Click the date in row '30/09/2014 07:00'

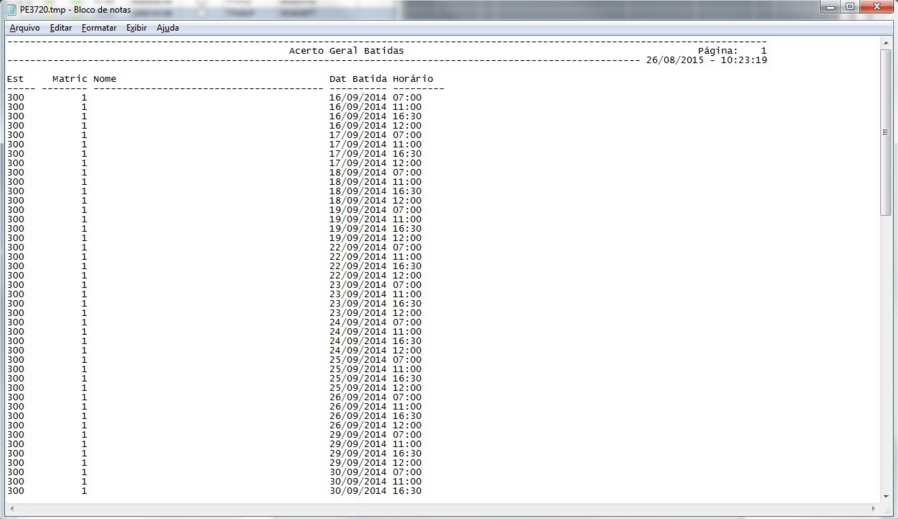[358, 472]
